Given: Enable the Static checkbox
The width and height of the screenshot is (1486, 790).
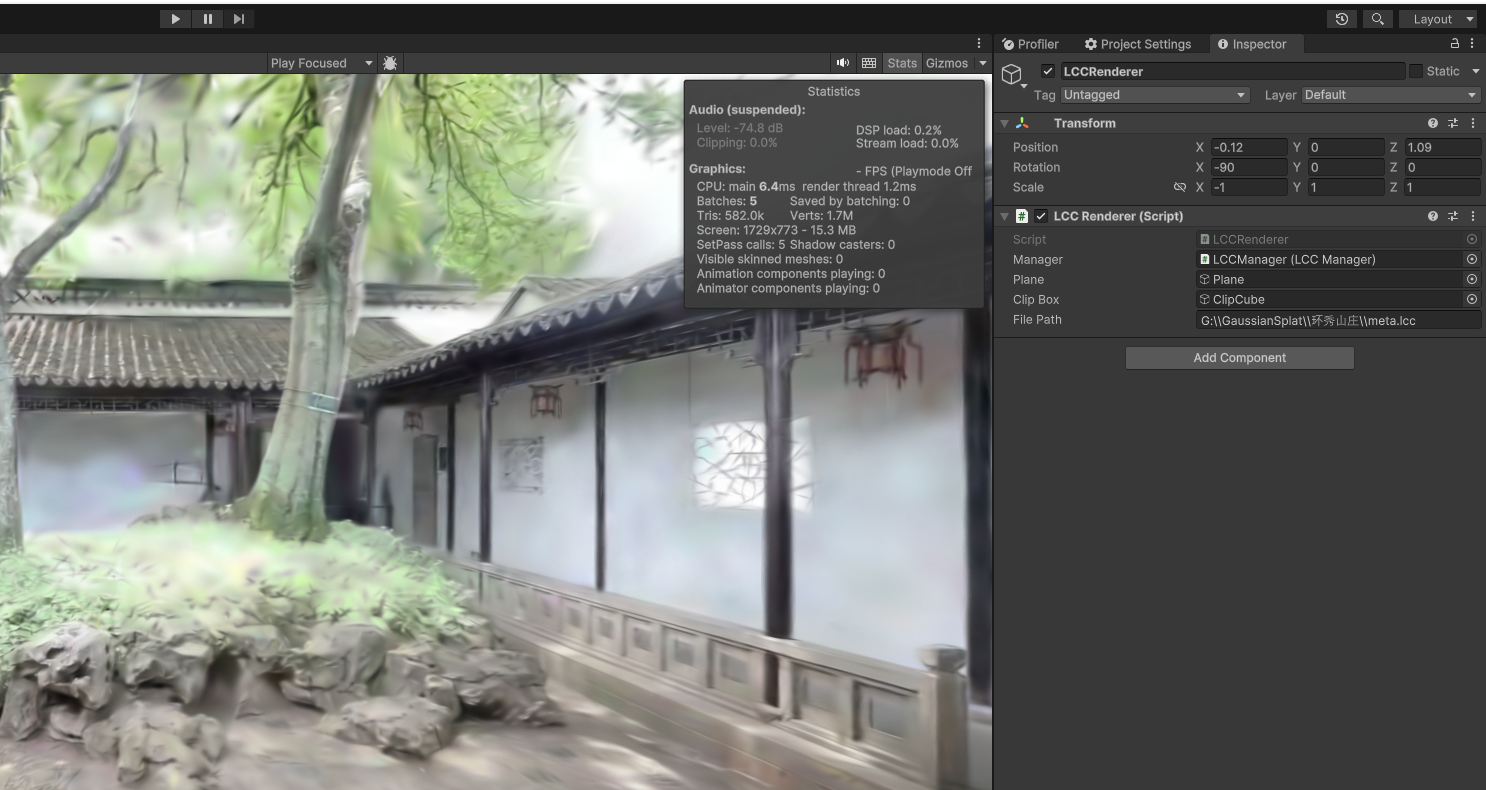Looking at the screenshot, I should [1415, 71].
